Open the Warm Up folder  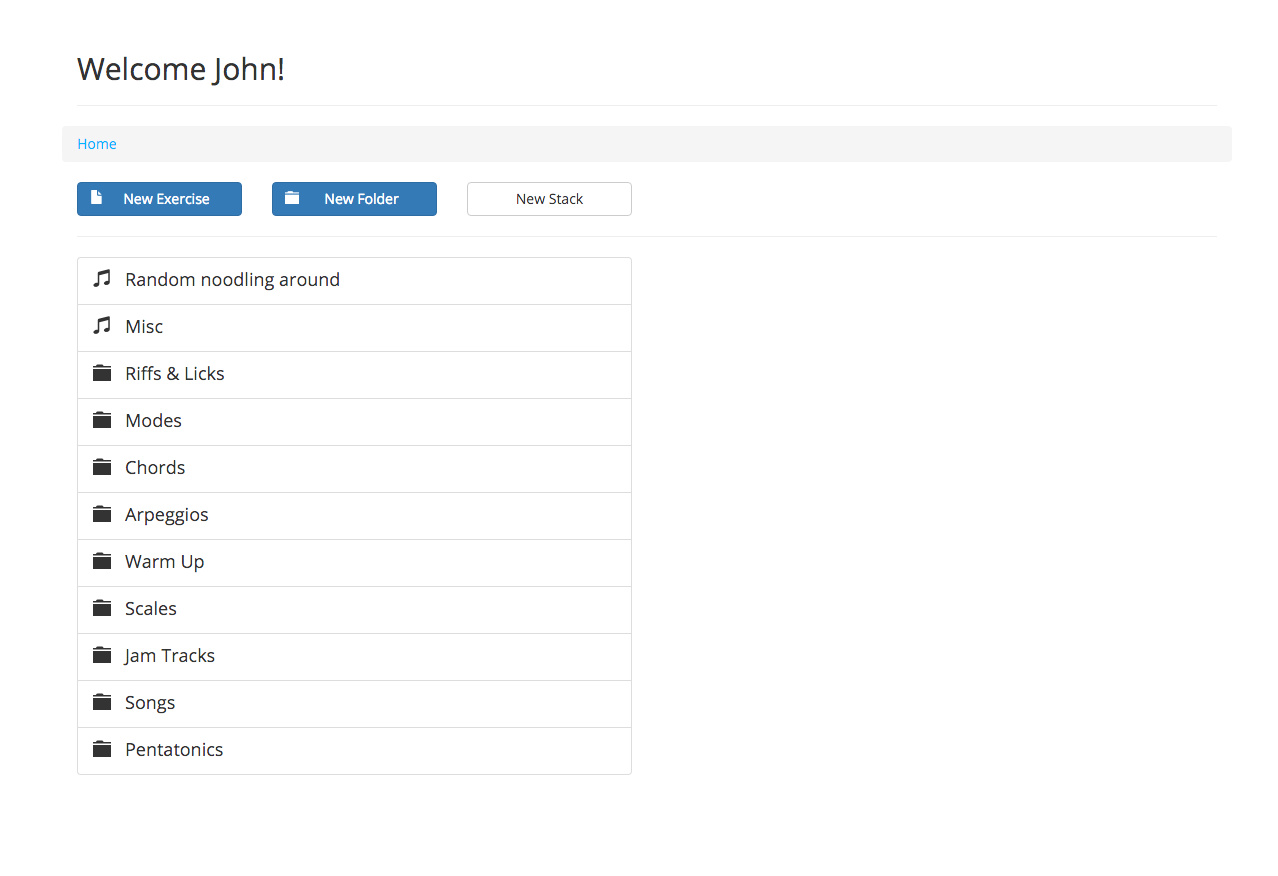click(354, 563)
